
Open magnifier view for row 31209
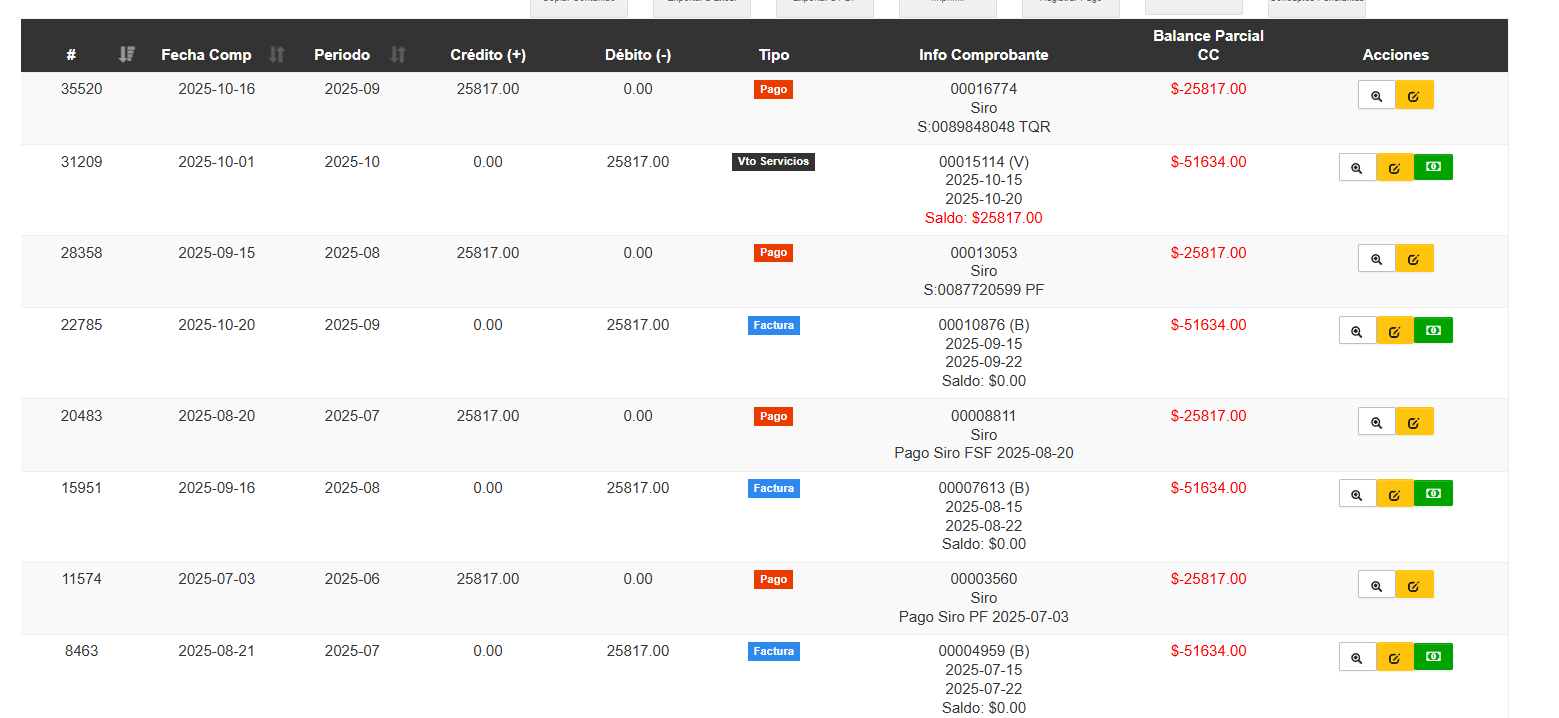(1357, 167)
